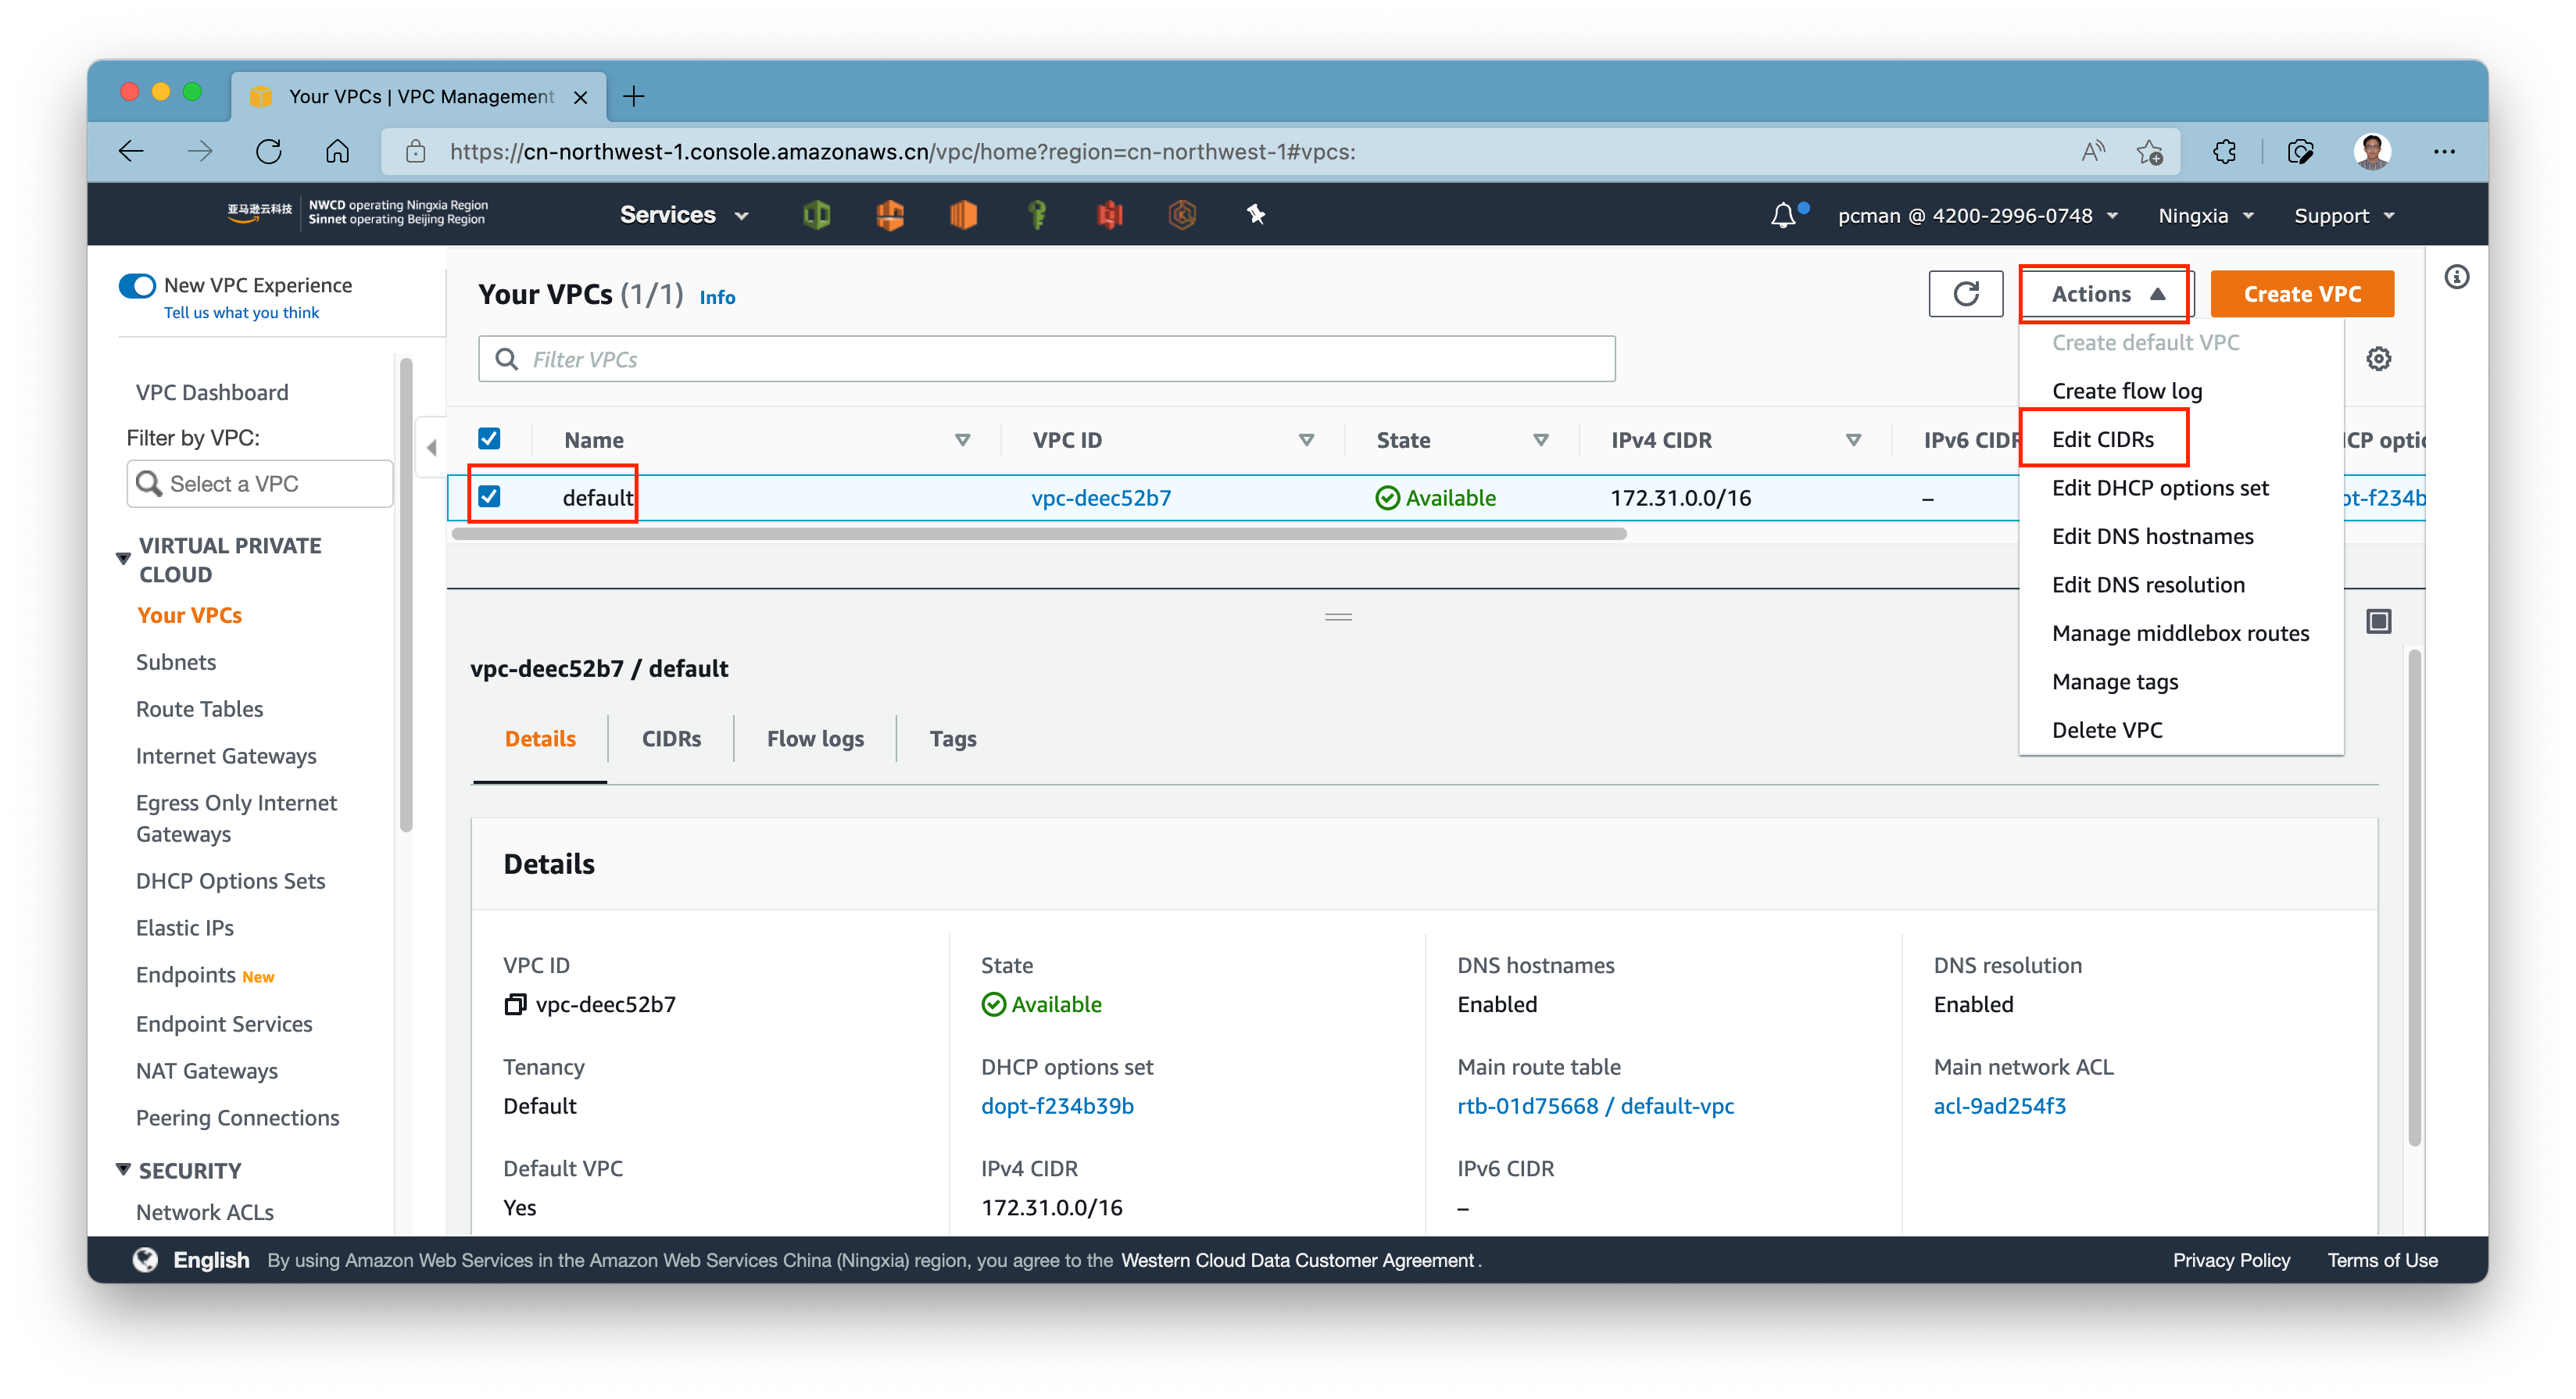Open the Ningxia region dropdown

click(x=2206, y=216)
